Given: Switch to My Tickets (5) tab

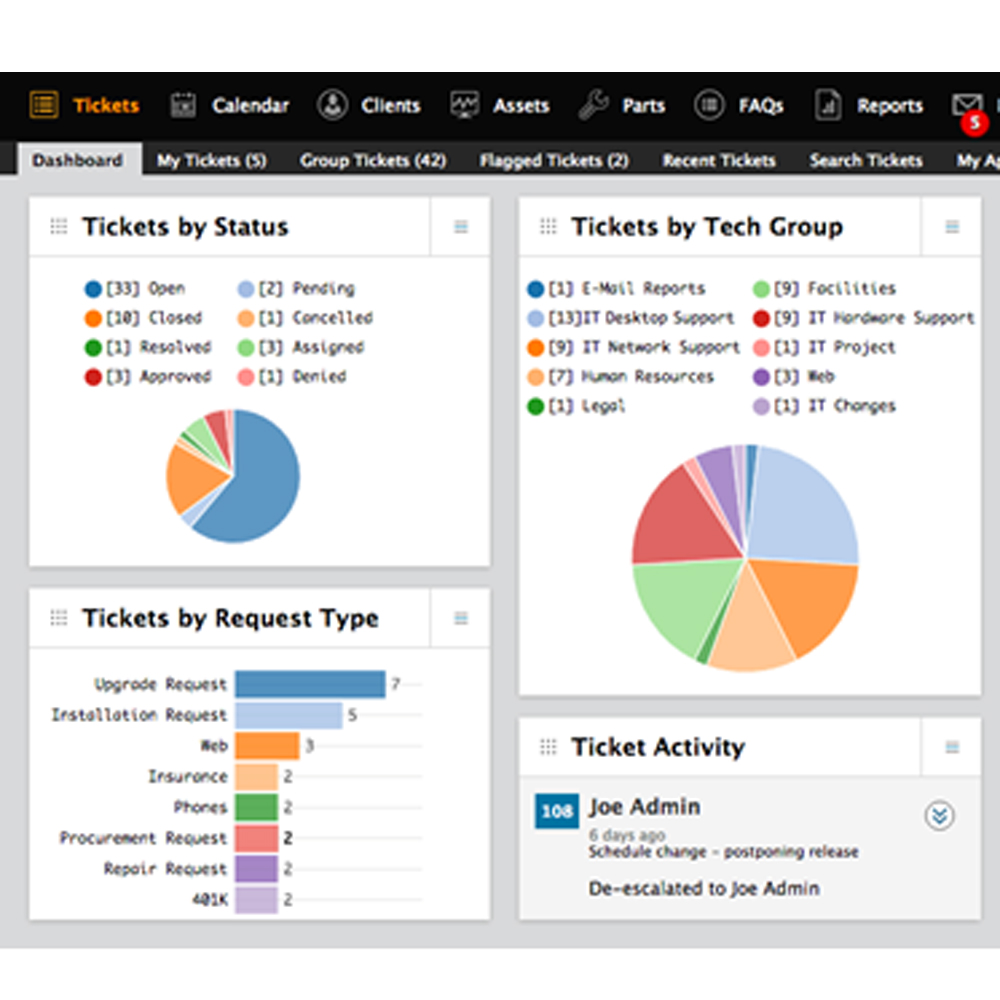Looking at the screenshot, I should tap(211, 160).
